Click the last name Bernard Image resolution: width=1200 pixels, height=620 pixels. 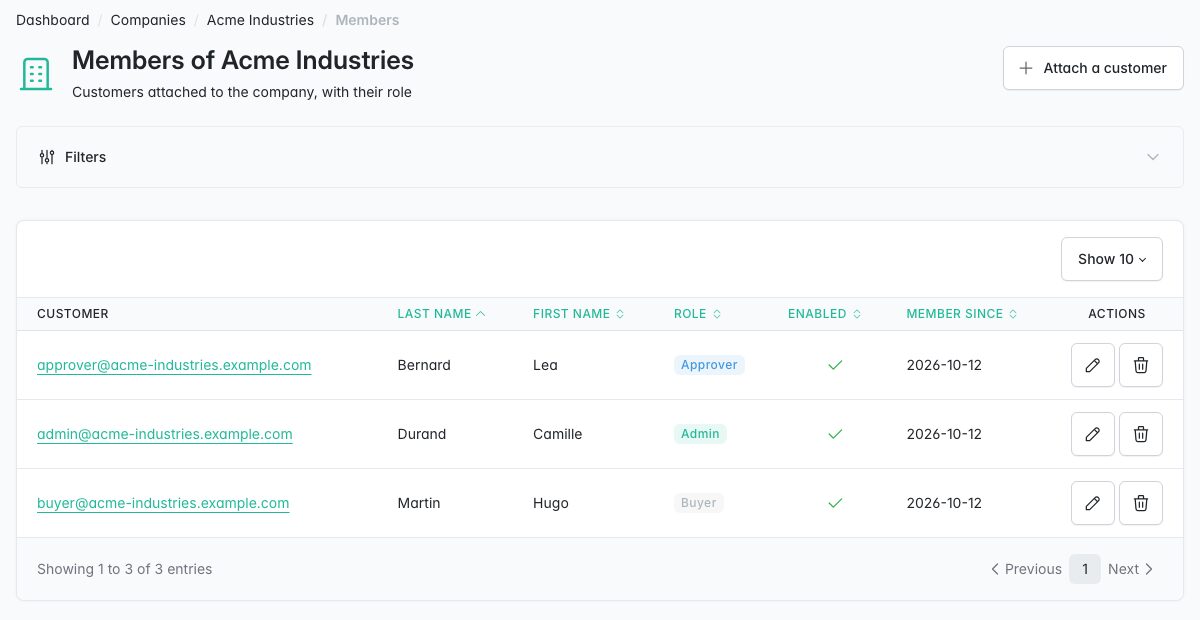coord(424,365)
